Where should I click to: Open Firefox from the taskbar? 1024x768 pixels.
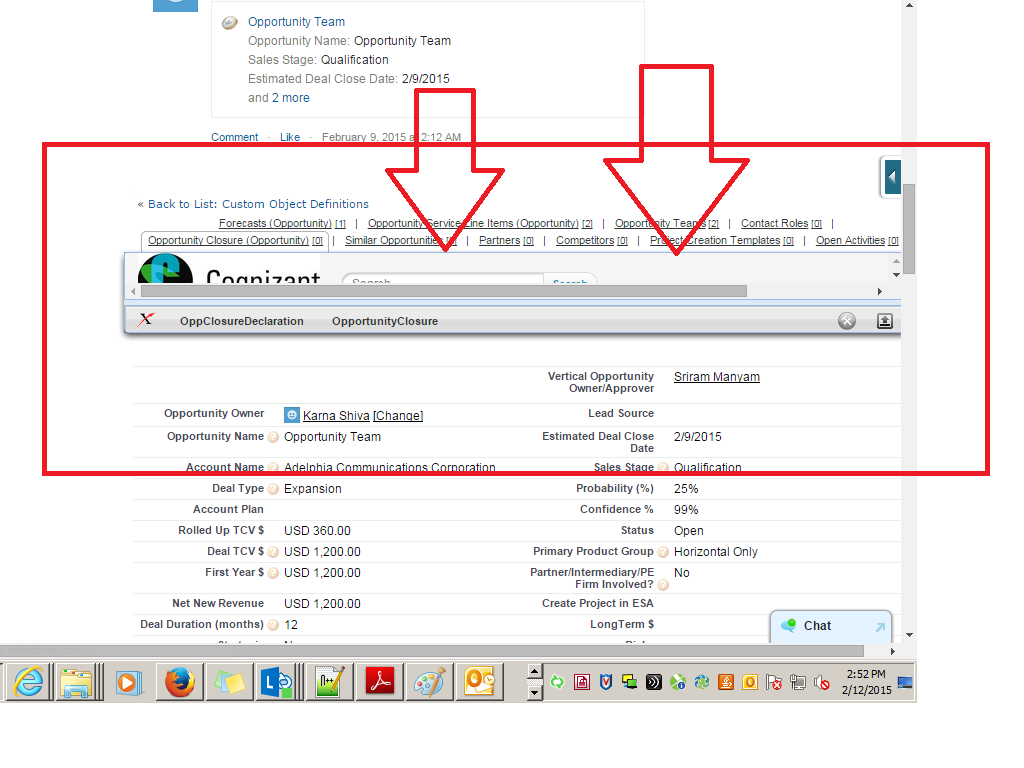(x=180, y=682)
